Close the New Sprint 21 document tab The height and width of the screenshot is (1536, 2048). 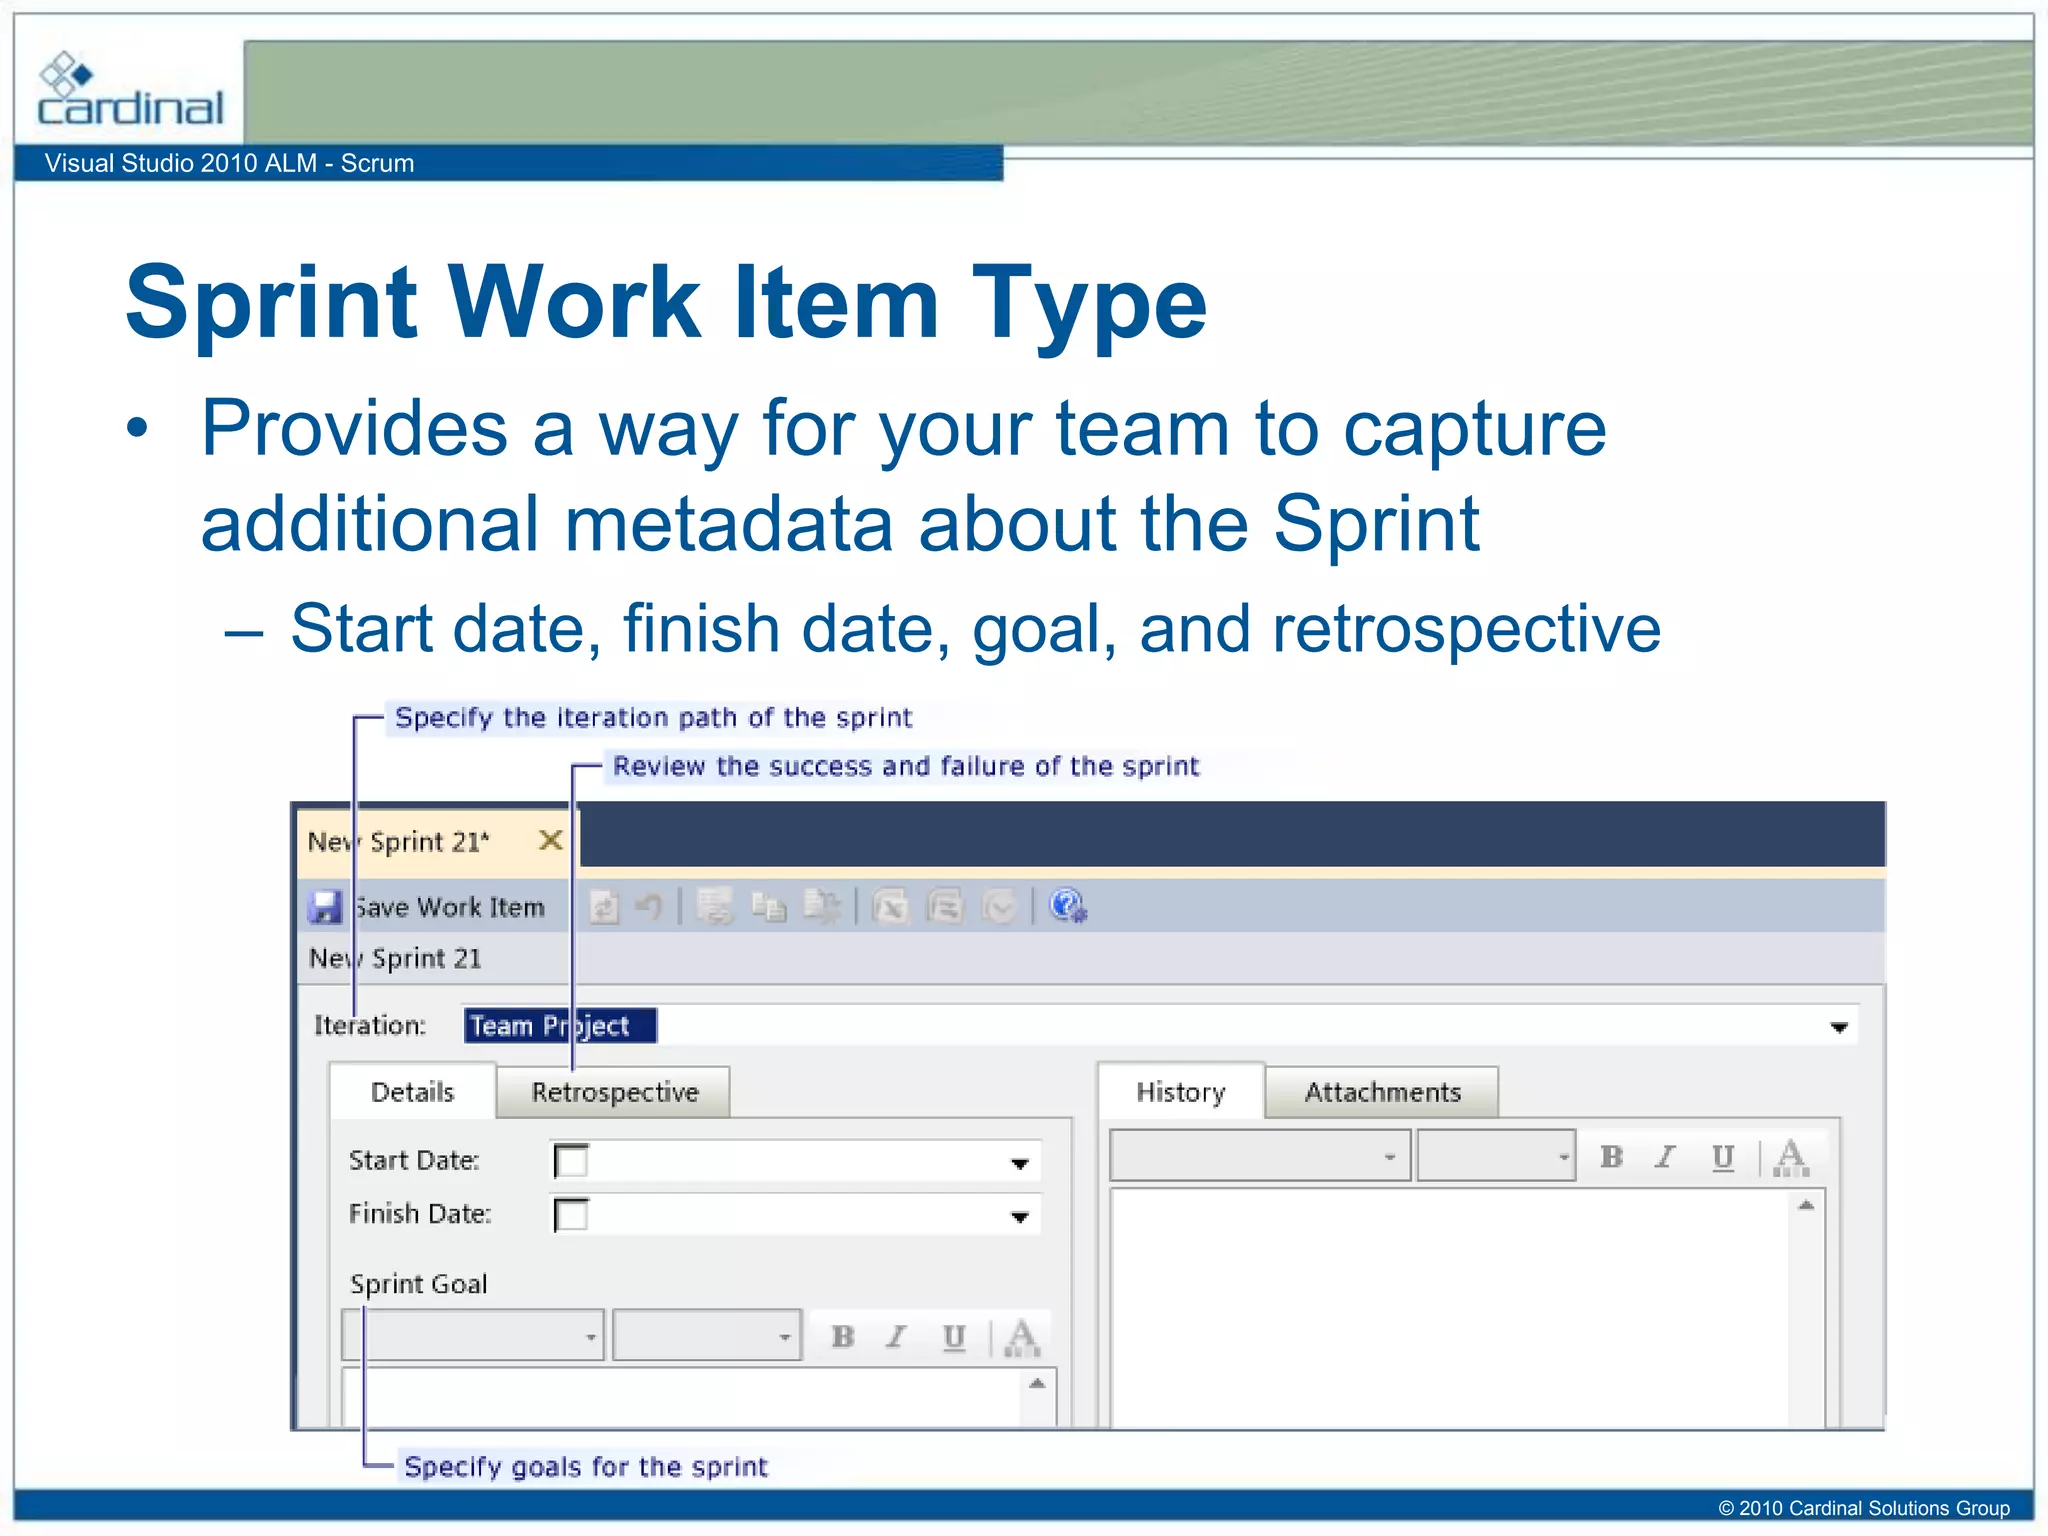click(550, 840)
